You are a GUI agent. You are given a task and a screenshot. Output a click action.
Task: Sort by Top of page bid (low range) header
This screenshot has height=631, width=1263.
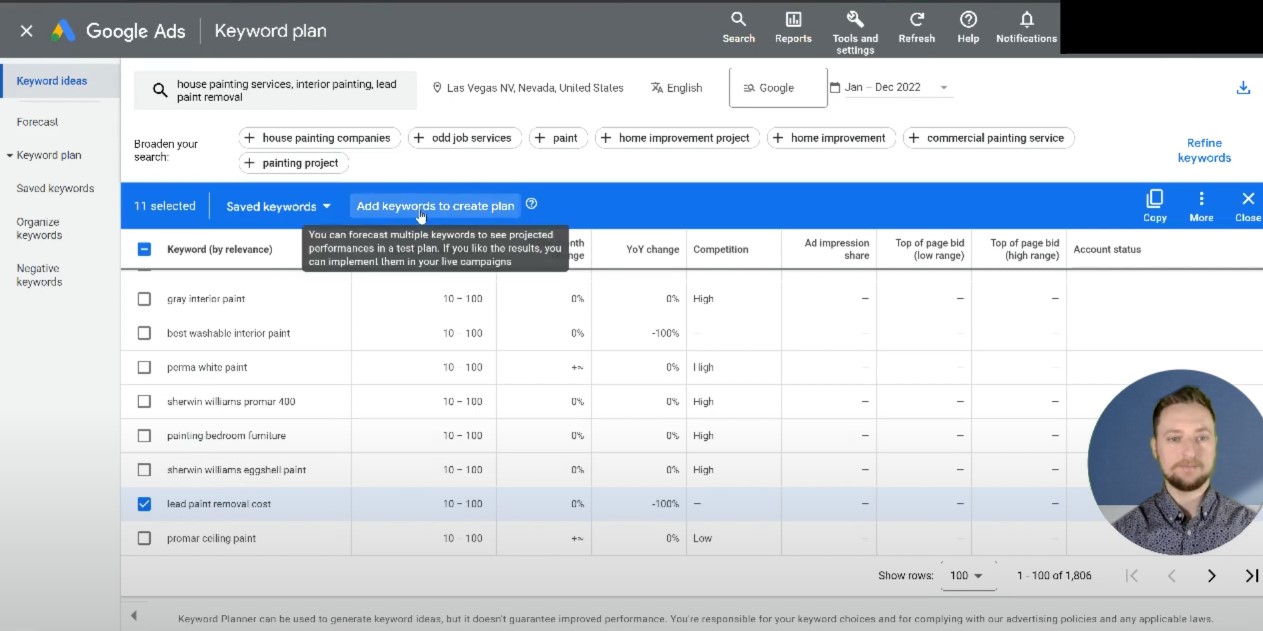click(930, 249)
